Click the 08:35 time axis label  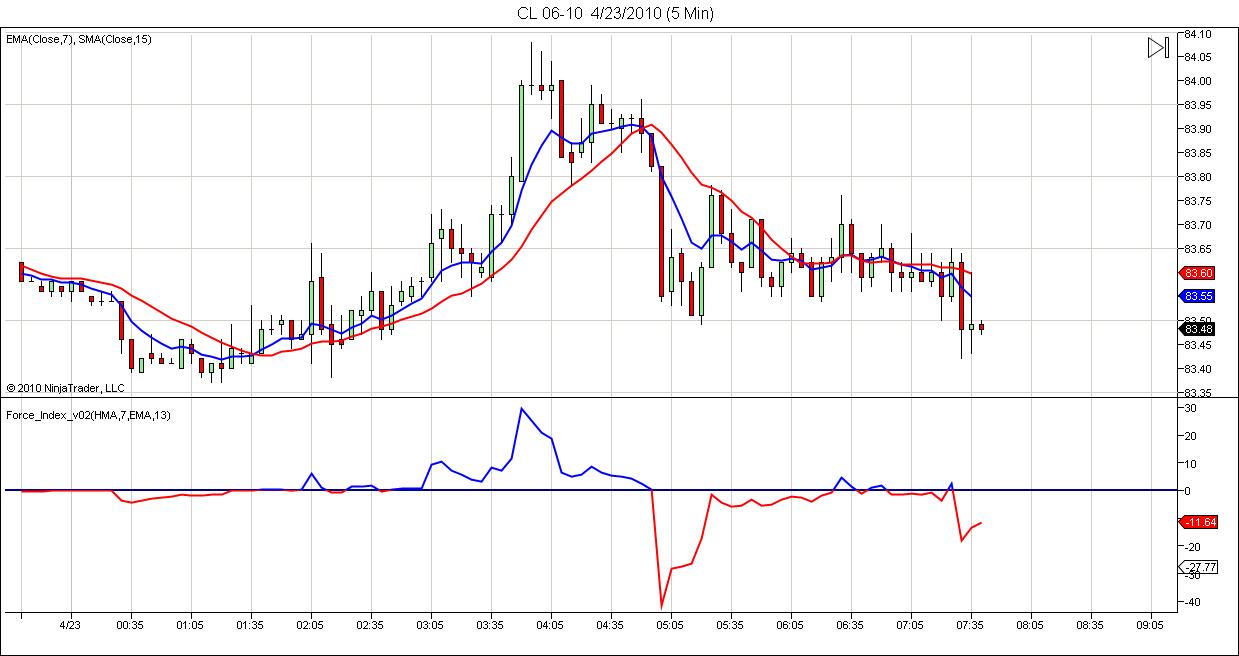1090,625
